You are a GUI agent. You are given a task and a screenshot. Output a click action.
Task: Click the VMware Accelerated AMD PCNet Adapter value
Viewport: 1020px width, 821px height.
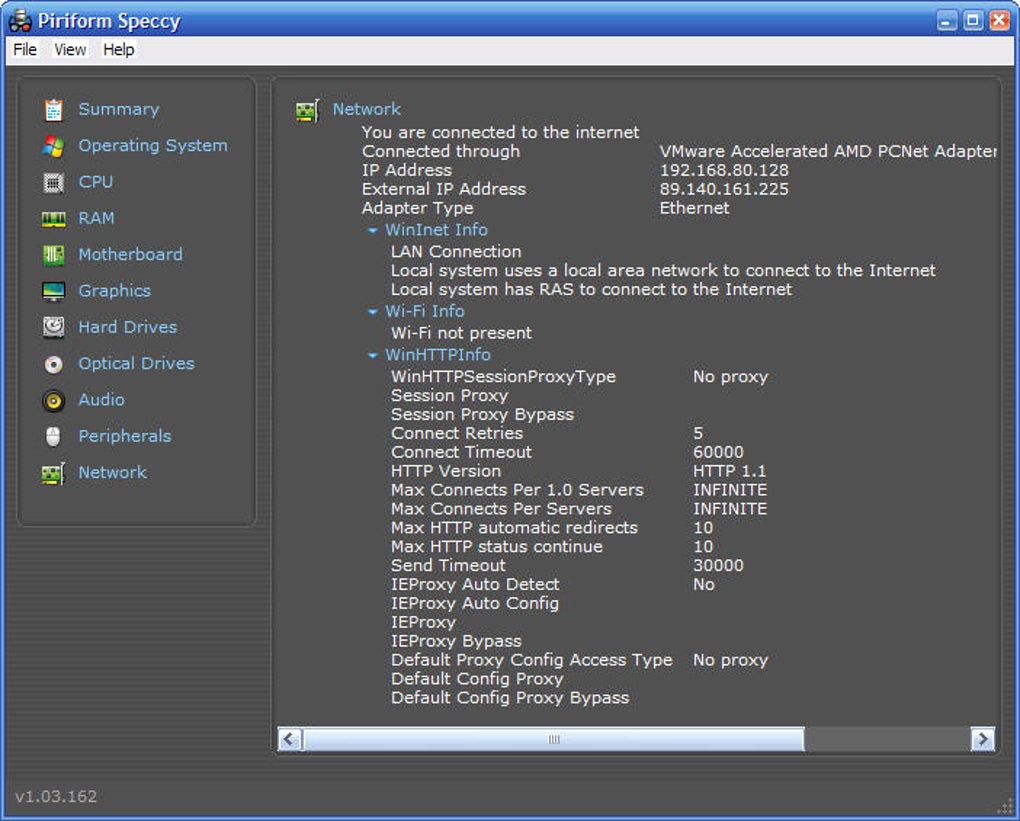tap(827, 152)
